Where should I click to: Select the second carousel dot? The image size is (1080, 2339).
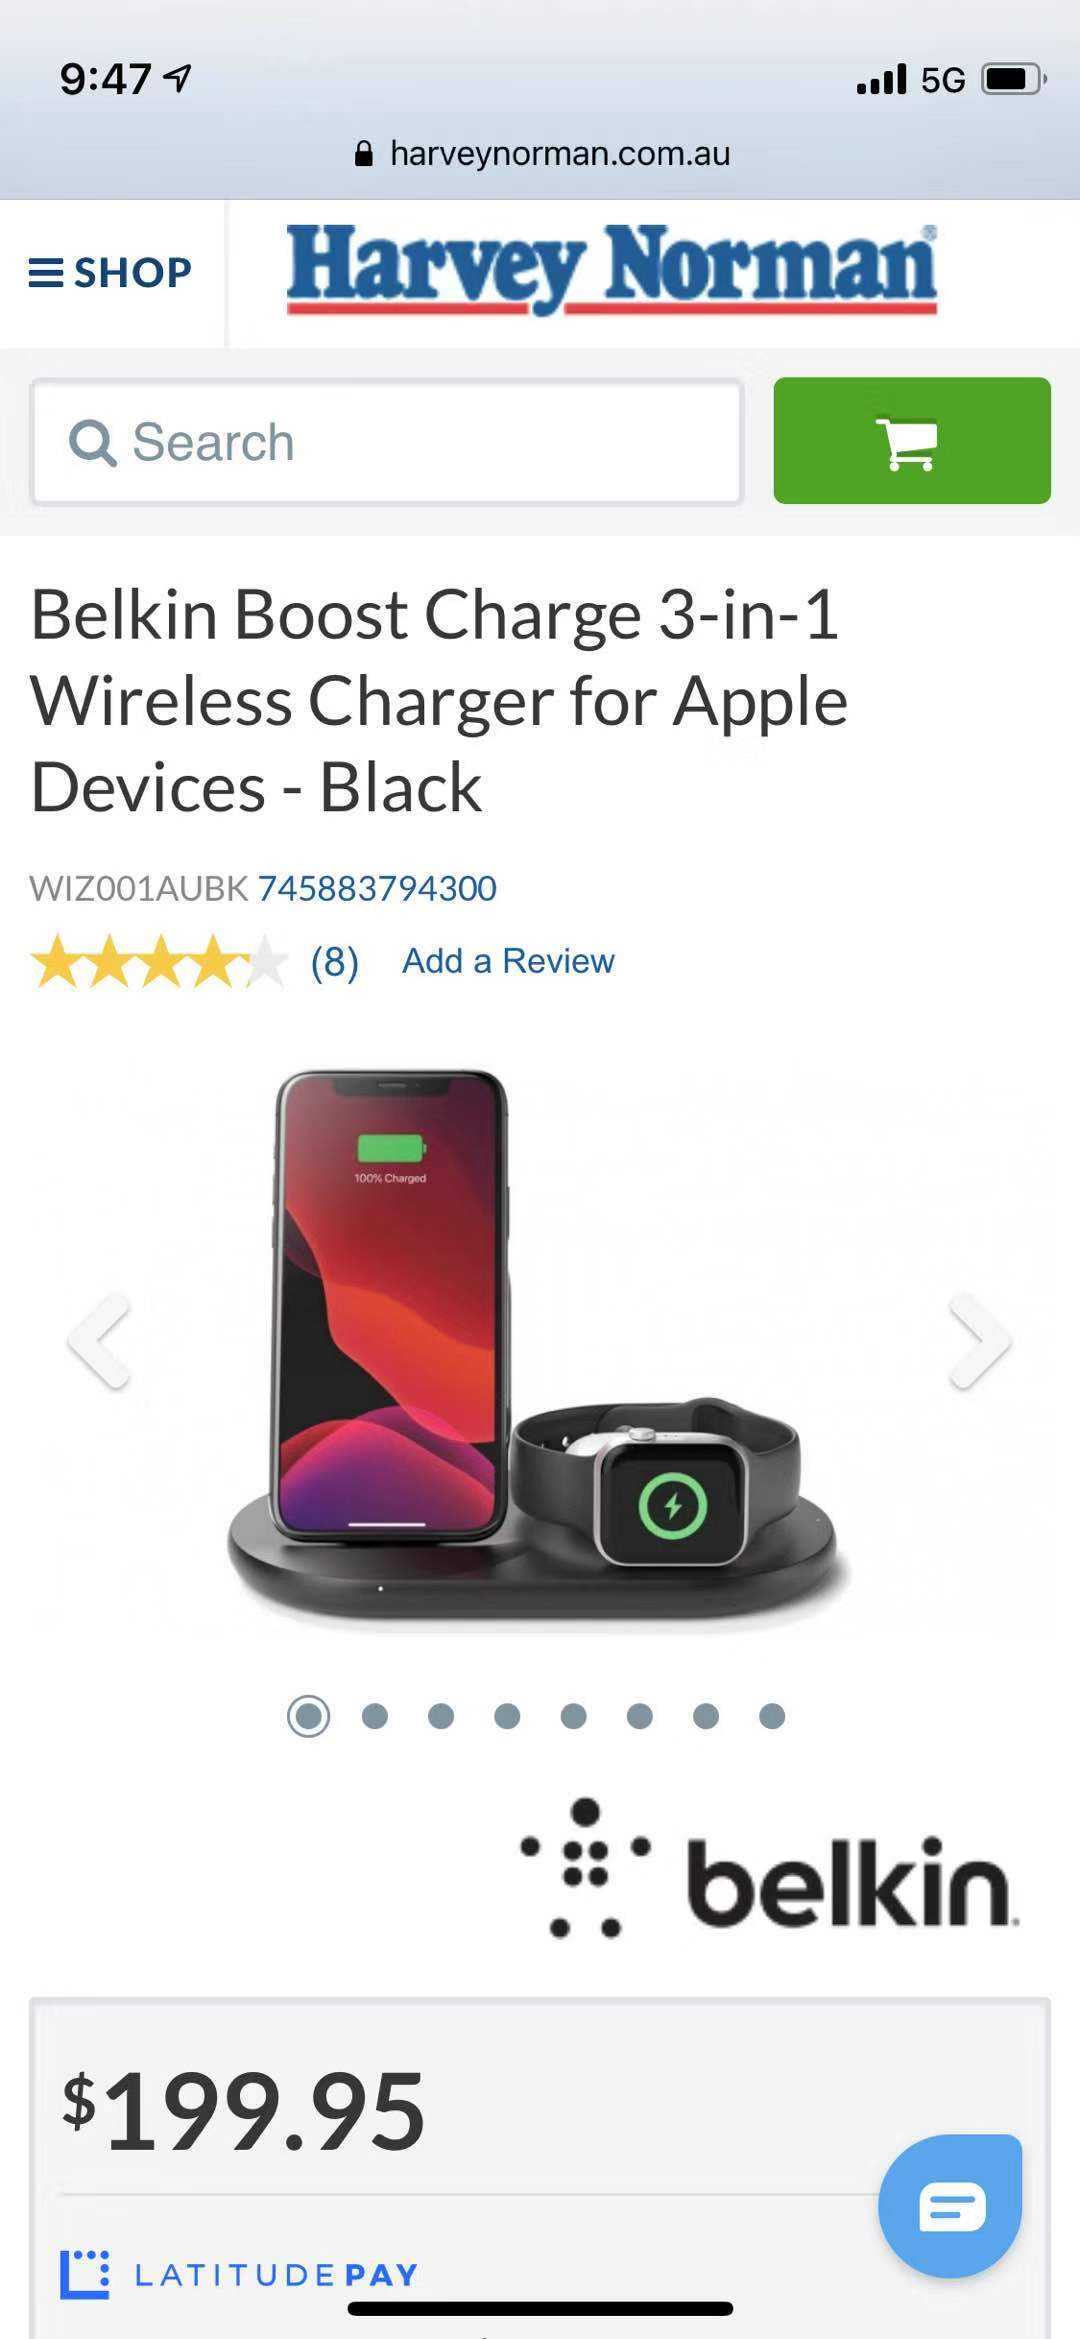pos(375,1716)
